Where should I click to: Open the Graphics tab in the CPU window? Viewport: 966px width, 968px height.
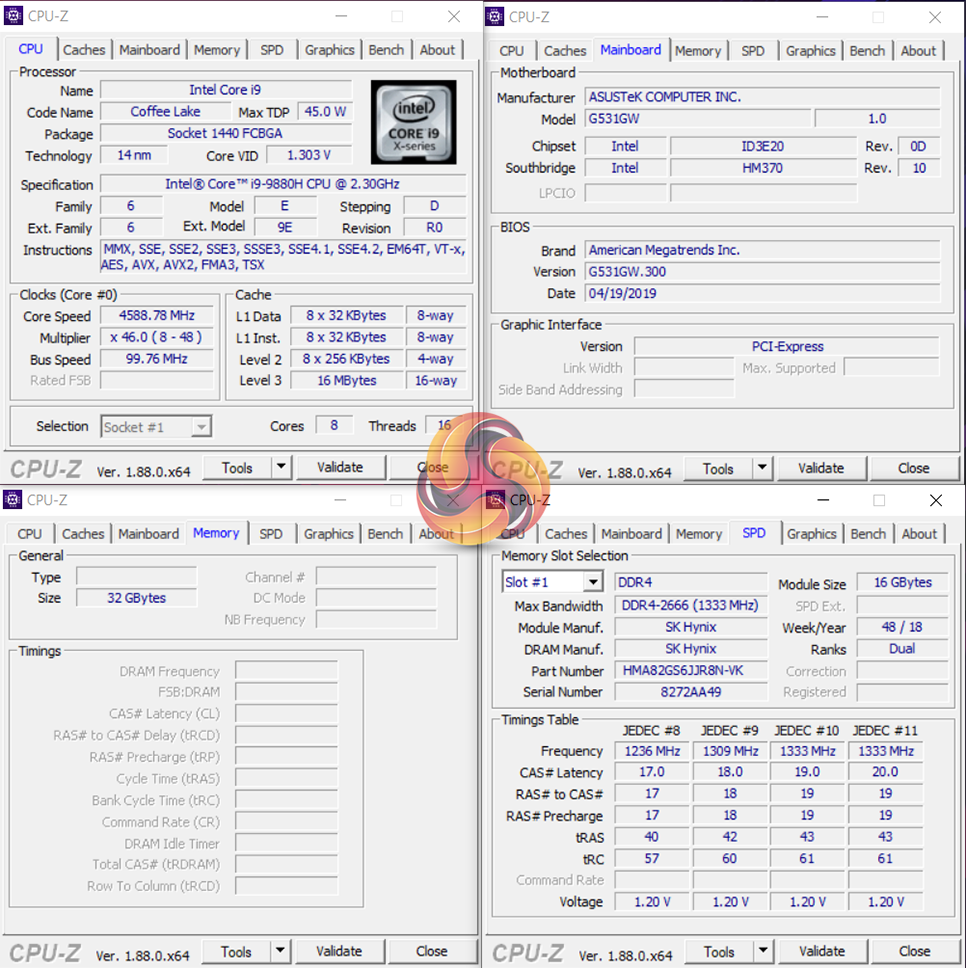pos(330,50)
